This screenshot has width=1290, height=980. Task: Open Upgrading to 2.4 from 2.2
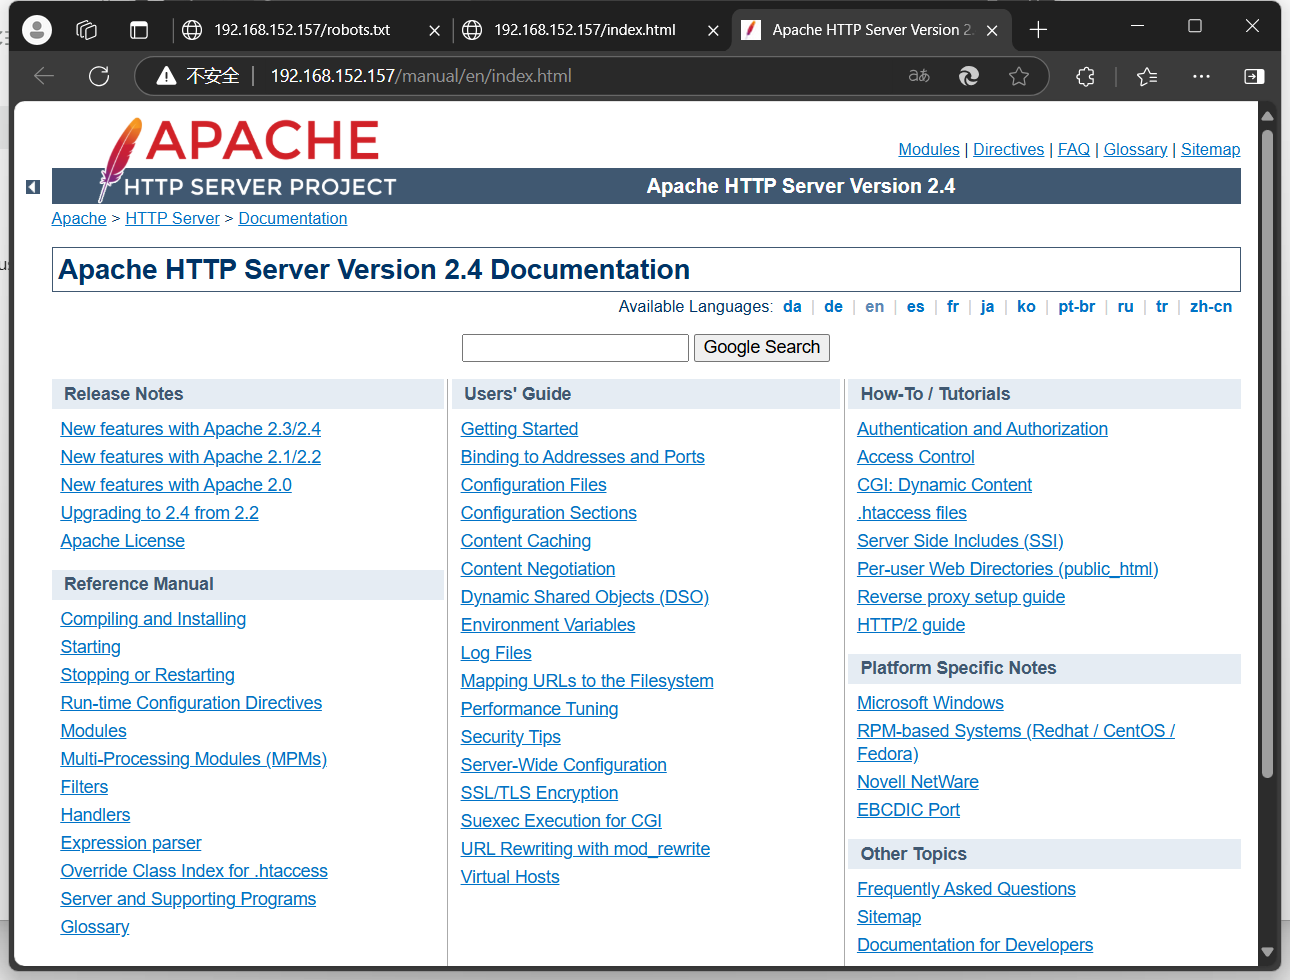(x=159, y=513)
